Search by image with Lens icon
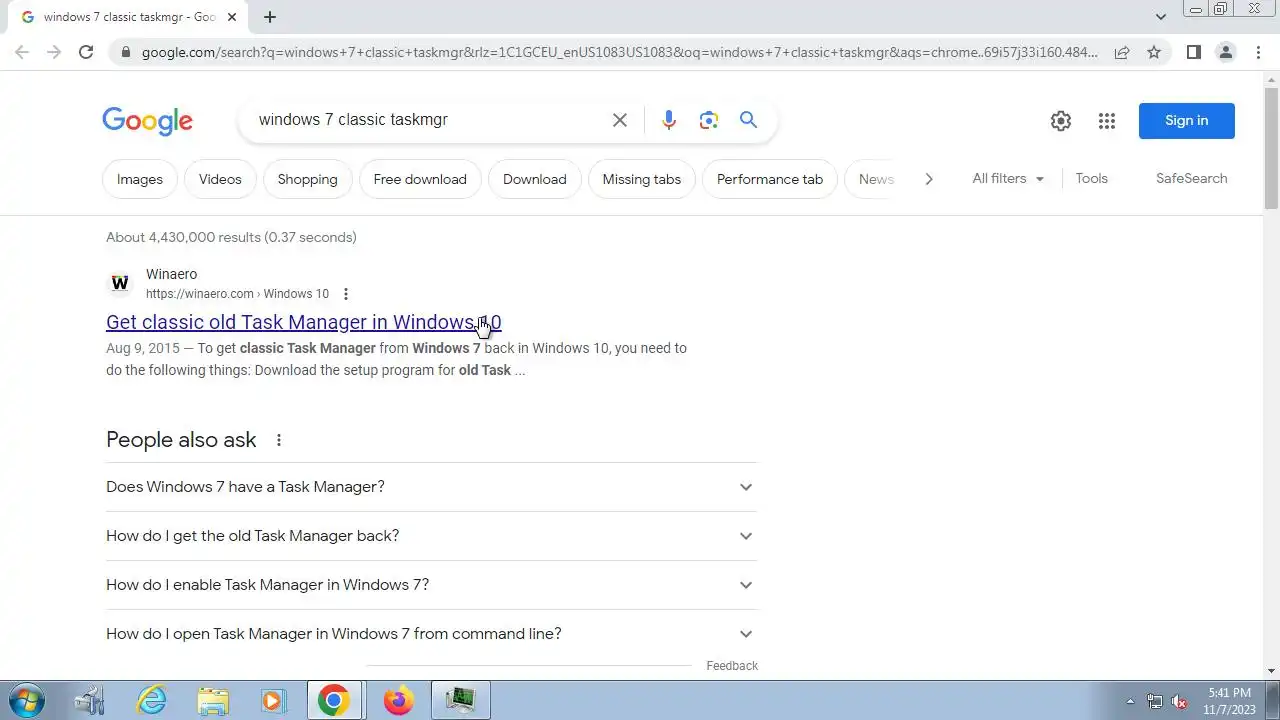The height and width of the screenshot is (720, 1280). (x=709, y=120)
